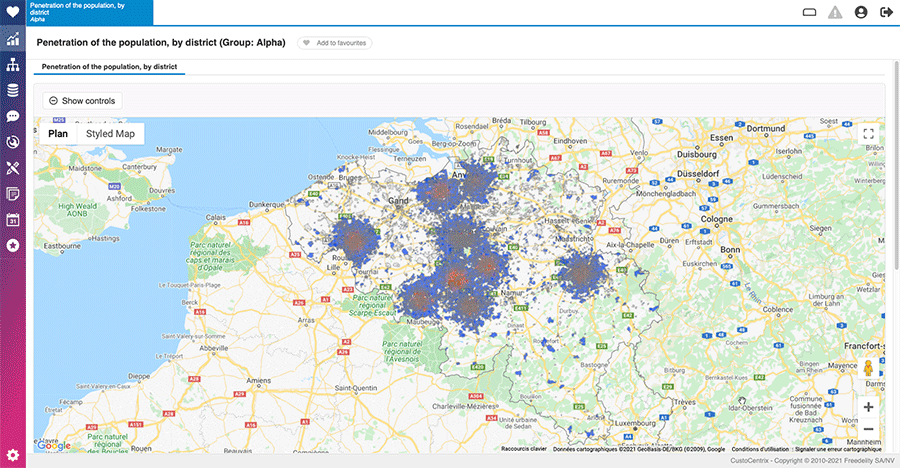Viewport: 900px width, 468px height.
Task: Zoom out on the map
Action: (868, 429)
